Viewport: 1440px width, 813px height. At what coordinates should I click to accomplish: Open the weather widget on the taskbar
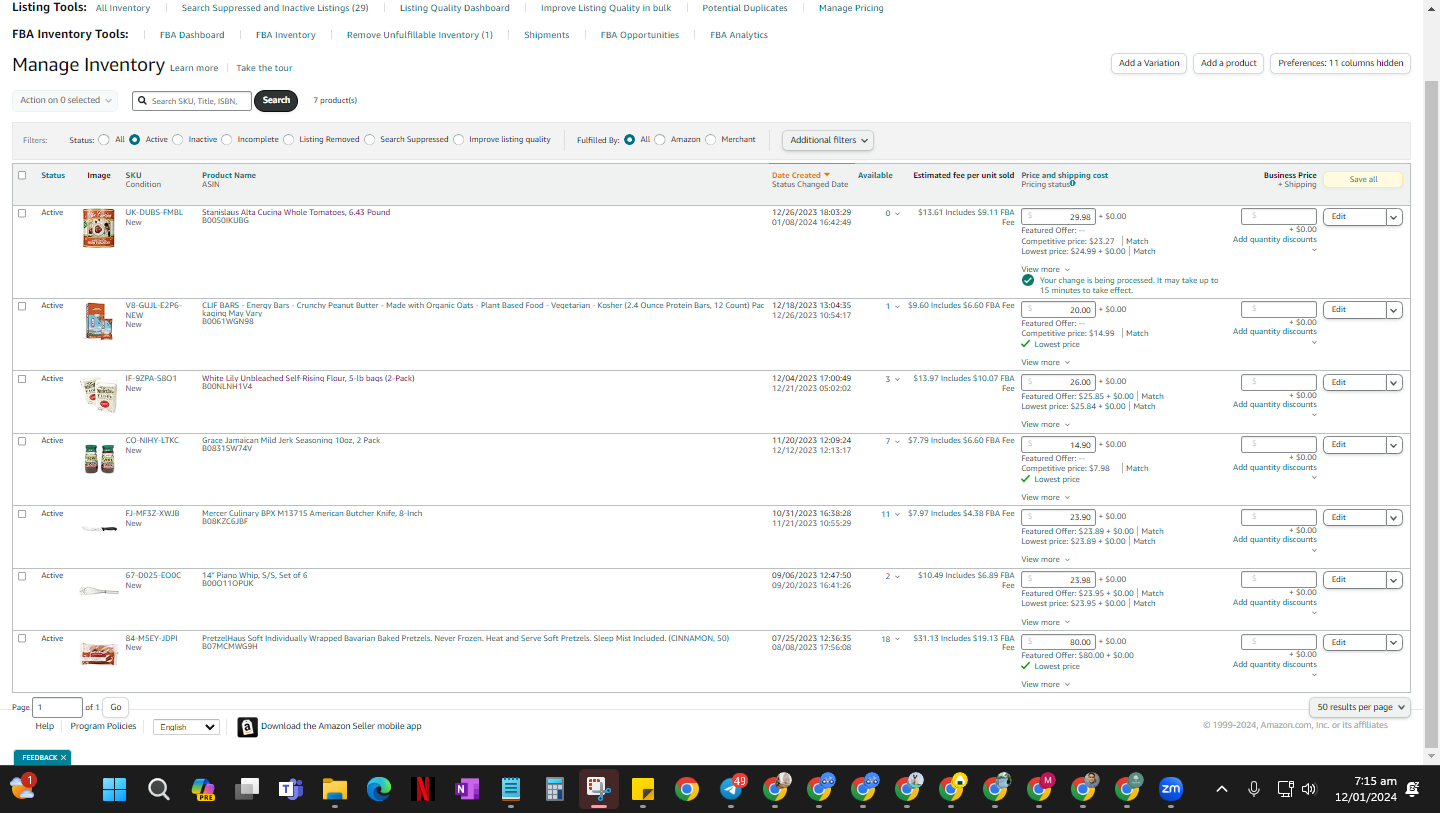pyautogui.click(x=22, y=788)
